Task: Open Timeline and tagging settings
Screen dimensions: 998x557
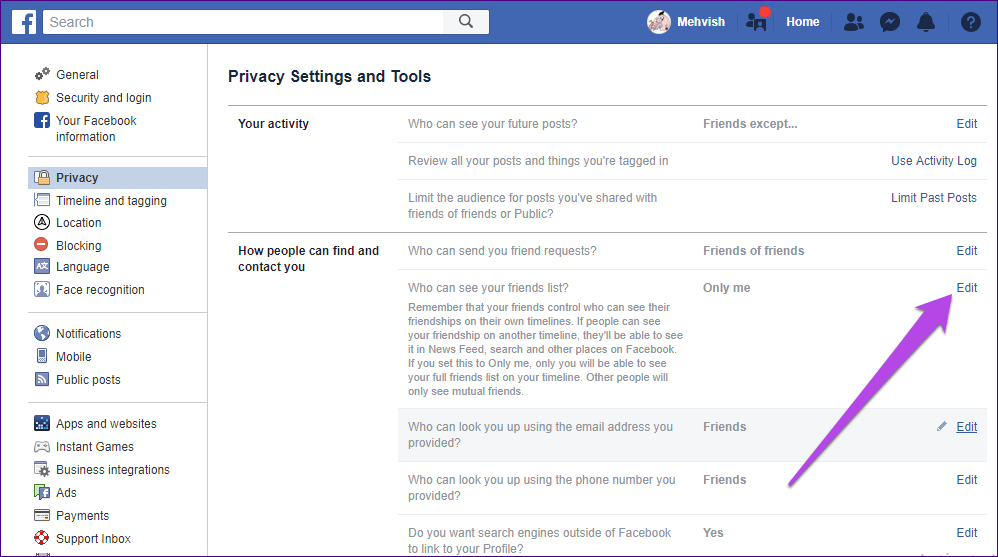Action: click(111, 201)
